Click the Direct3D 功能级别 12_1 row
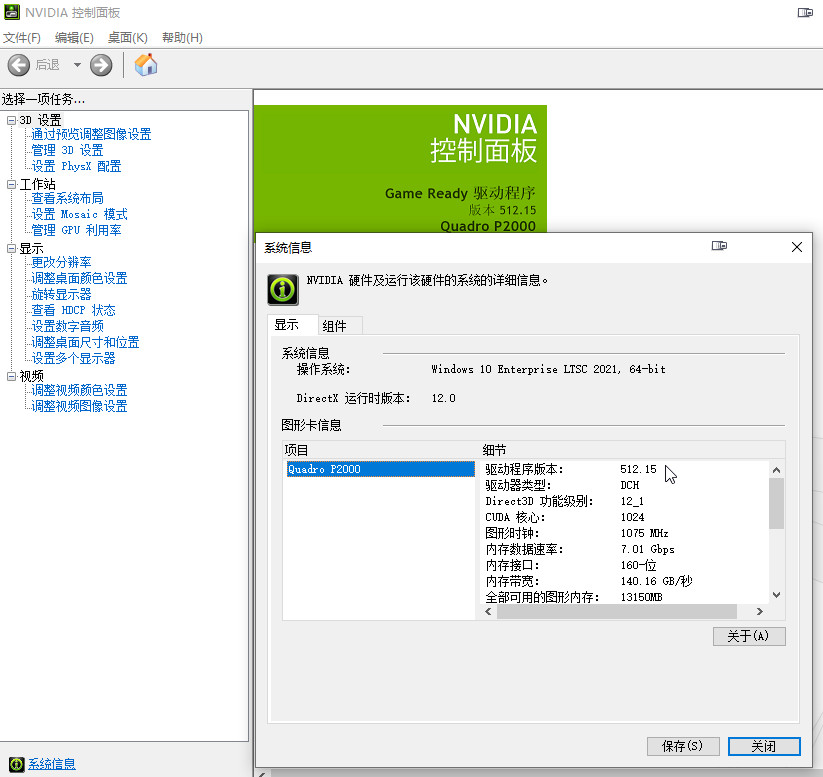823x777 pixels. pyautogui.click(x=625, y=501)
